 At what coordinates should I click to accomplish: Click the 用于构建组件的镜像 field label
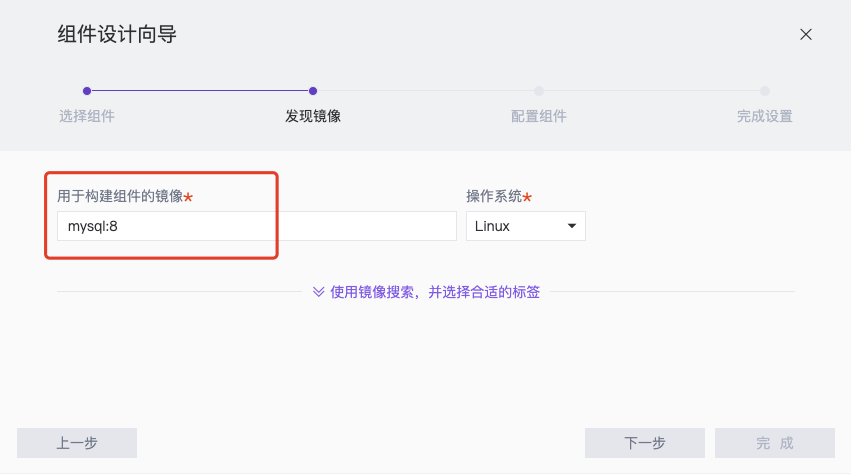pos(120,196)
